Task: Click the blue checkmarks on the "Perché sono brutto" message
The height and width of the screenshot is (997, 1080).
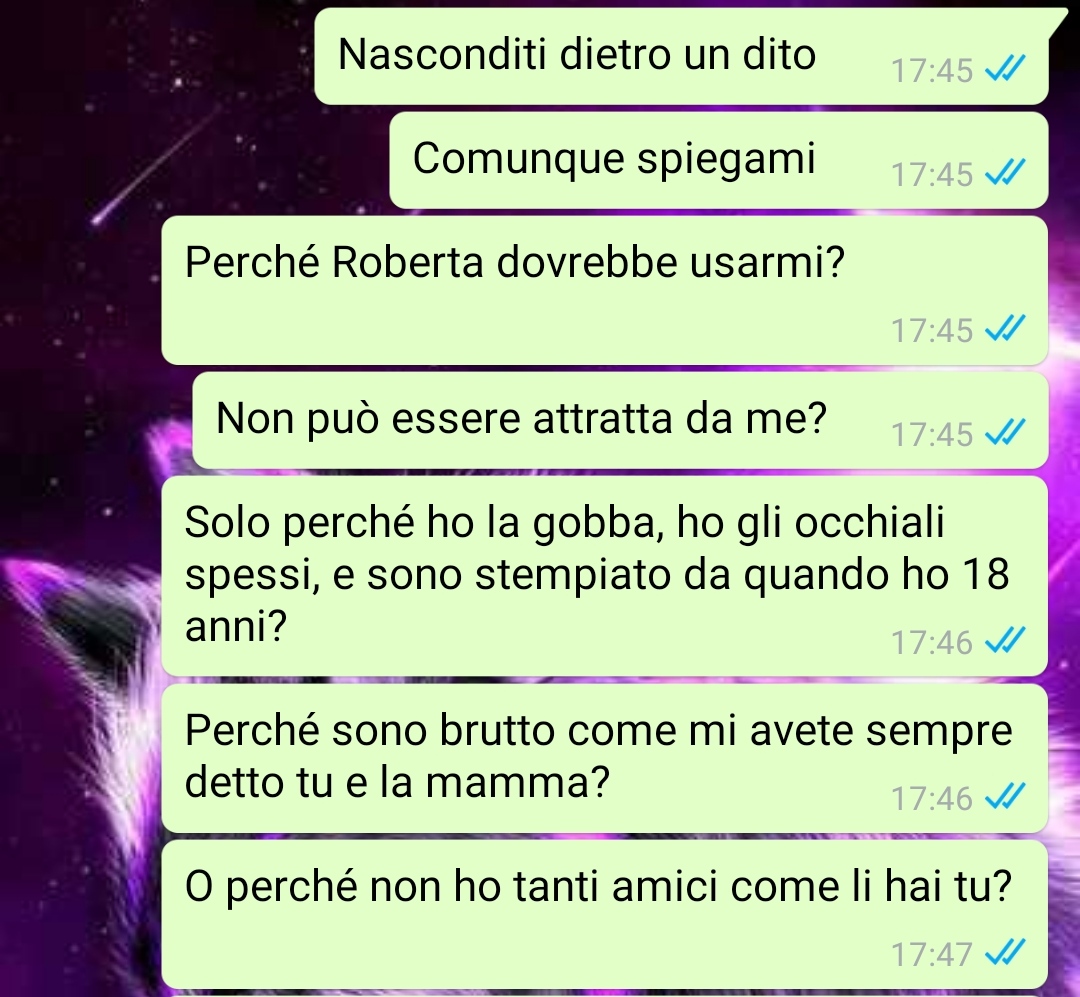Action: point(1006,797)
